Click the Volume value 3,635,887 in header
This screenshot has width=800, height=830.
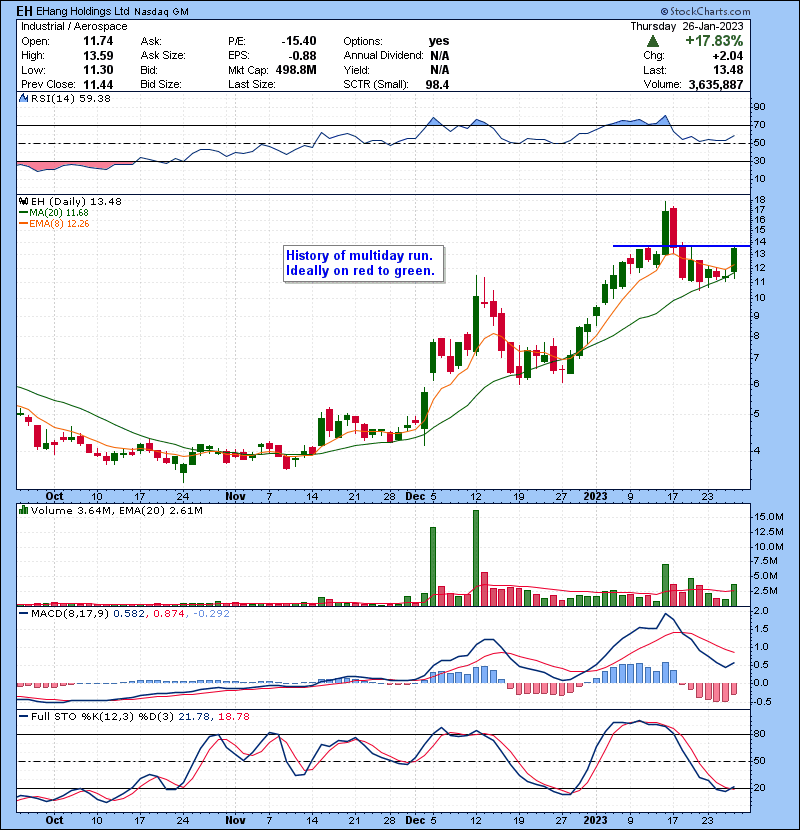click(743, 85)
